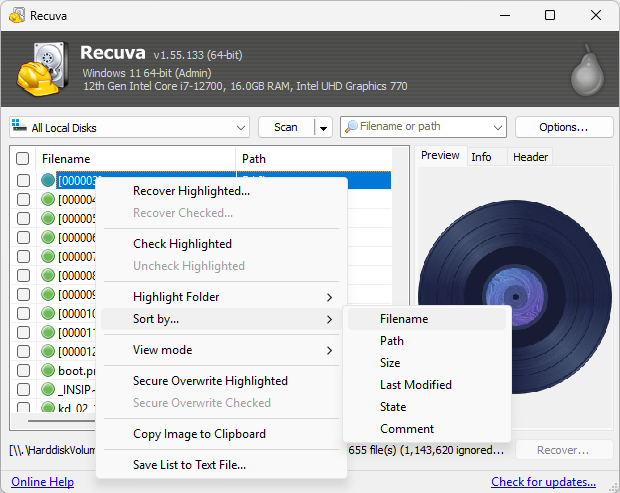Click the Recover... button
Viewport: 620px width, 493px height.
(x=564, y=450)
